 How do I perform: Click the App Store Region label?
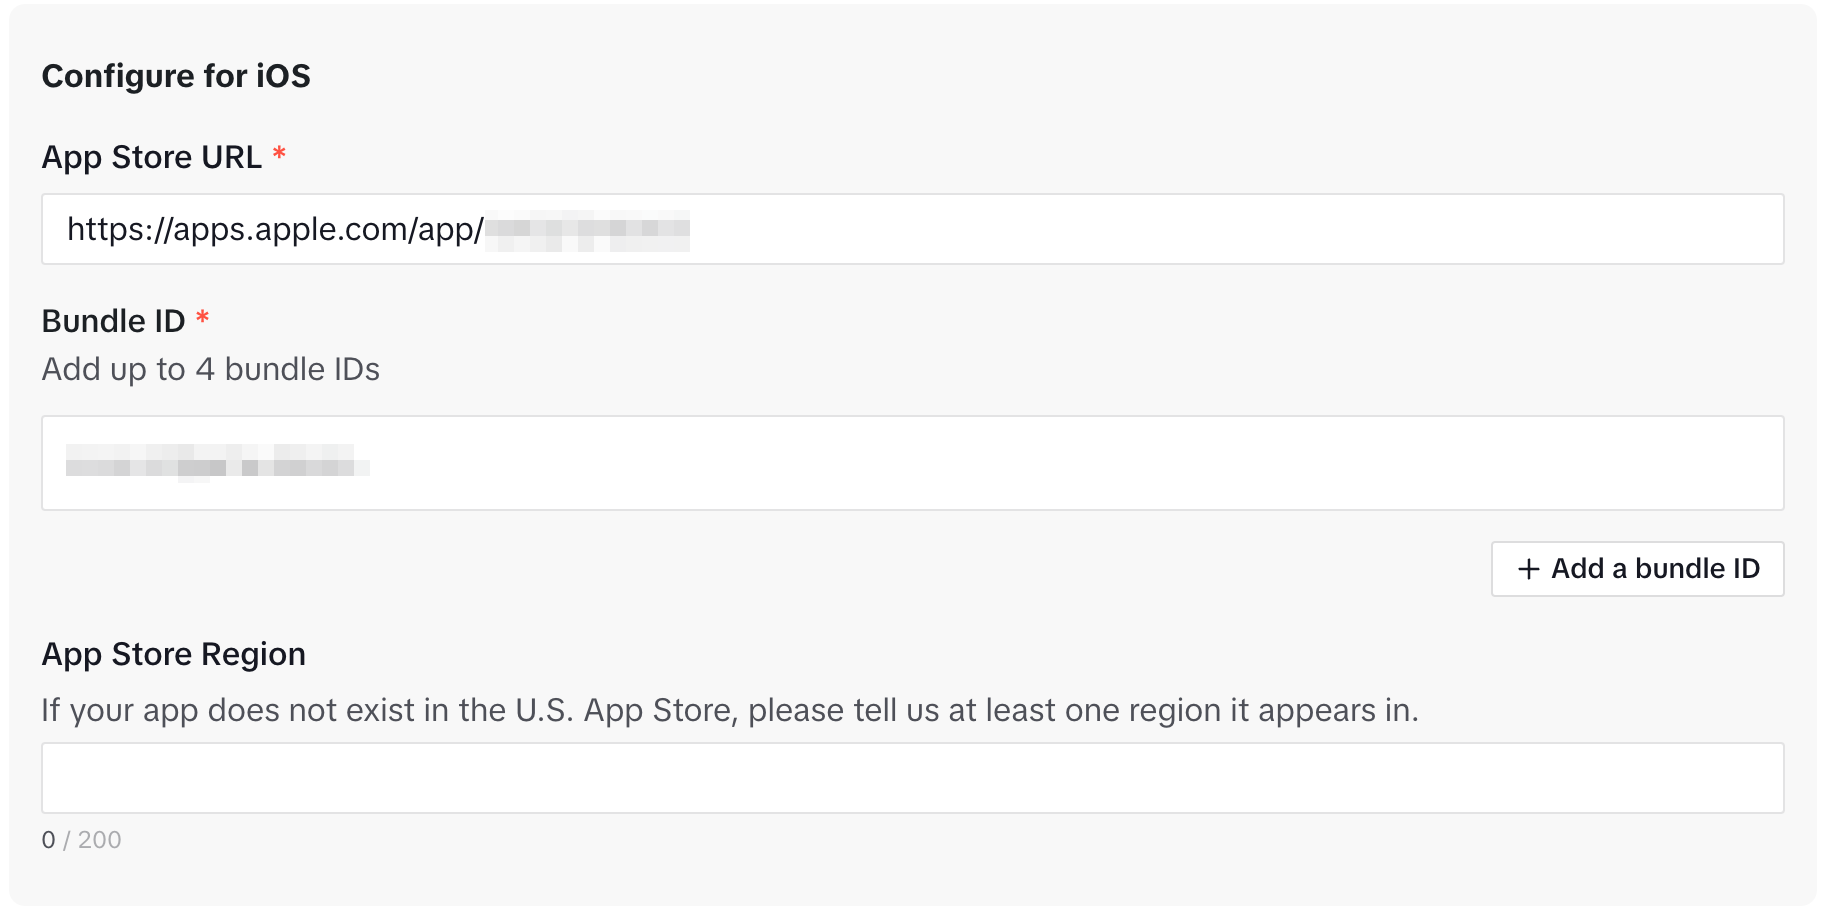click(174, 654)
